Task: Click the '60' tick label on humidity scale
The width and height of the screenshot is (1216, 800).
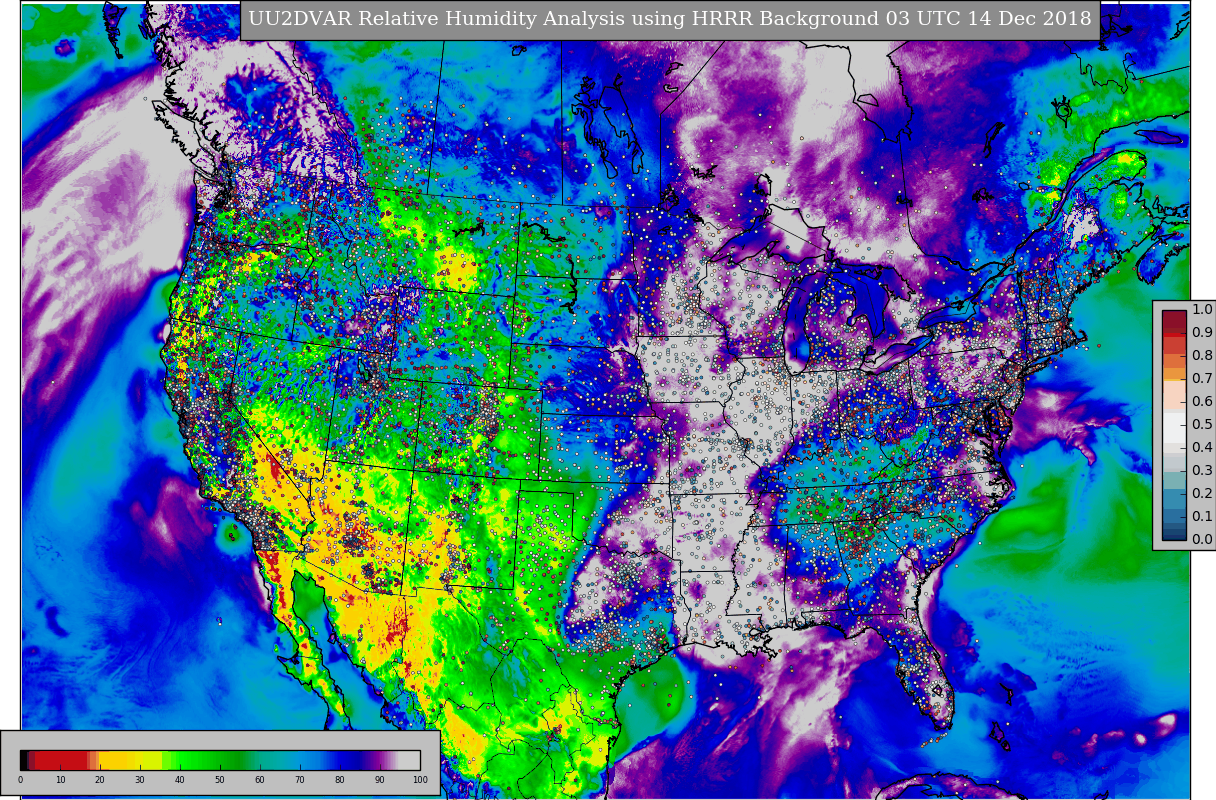Action: coord(260,780)
